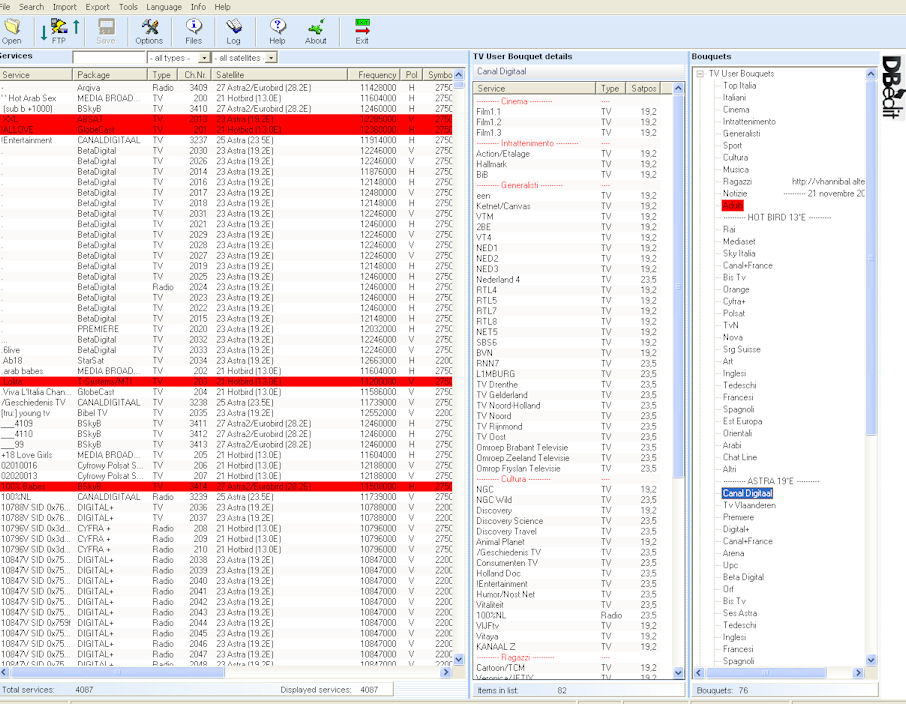
Task: Open the Tools menu
Action: point(128,7)
